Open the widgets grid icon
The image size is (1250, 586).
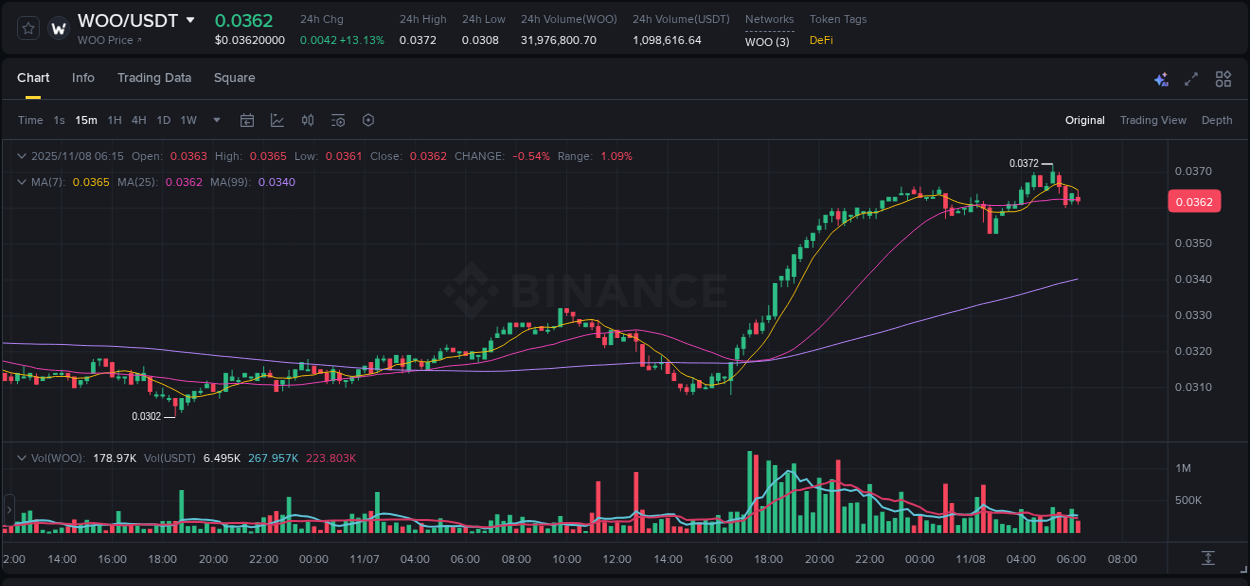pos(1223,79)
